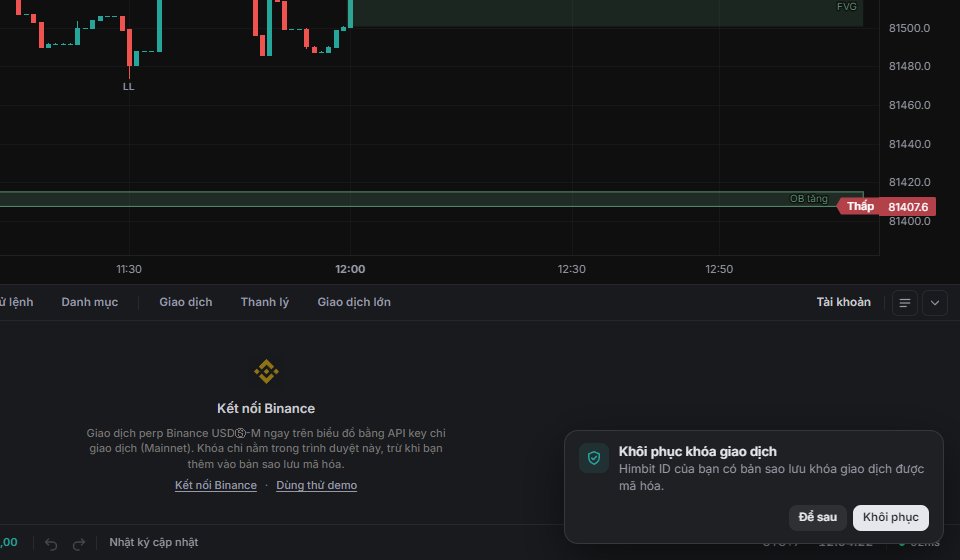
Task: Click the shield icon in notification
Action: point(594,458)
